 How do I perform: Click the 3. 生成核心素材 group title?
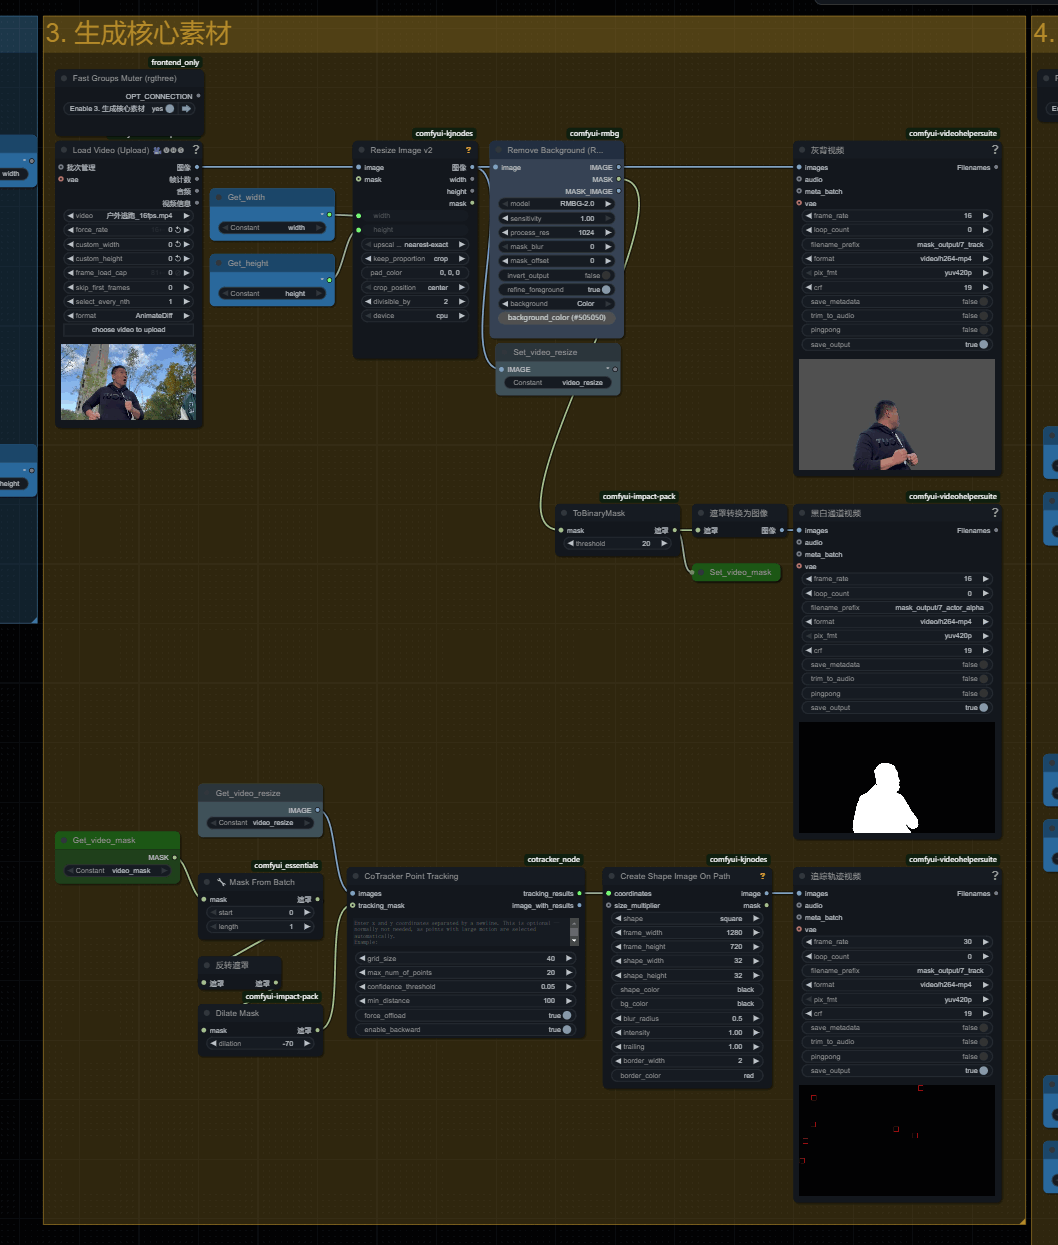tap(138, 34)
